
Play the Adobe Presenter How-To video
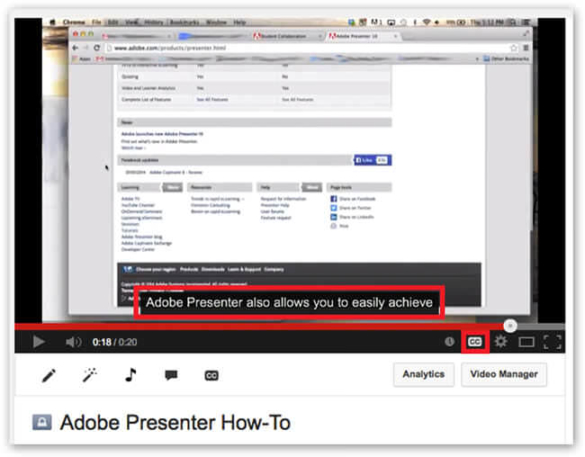click(38, 342)
